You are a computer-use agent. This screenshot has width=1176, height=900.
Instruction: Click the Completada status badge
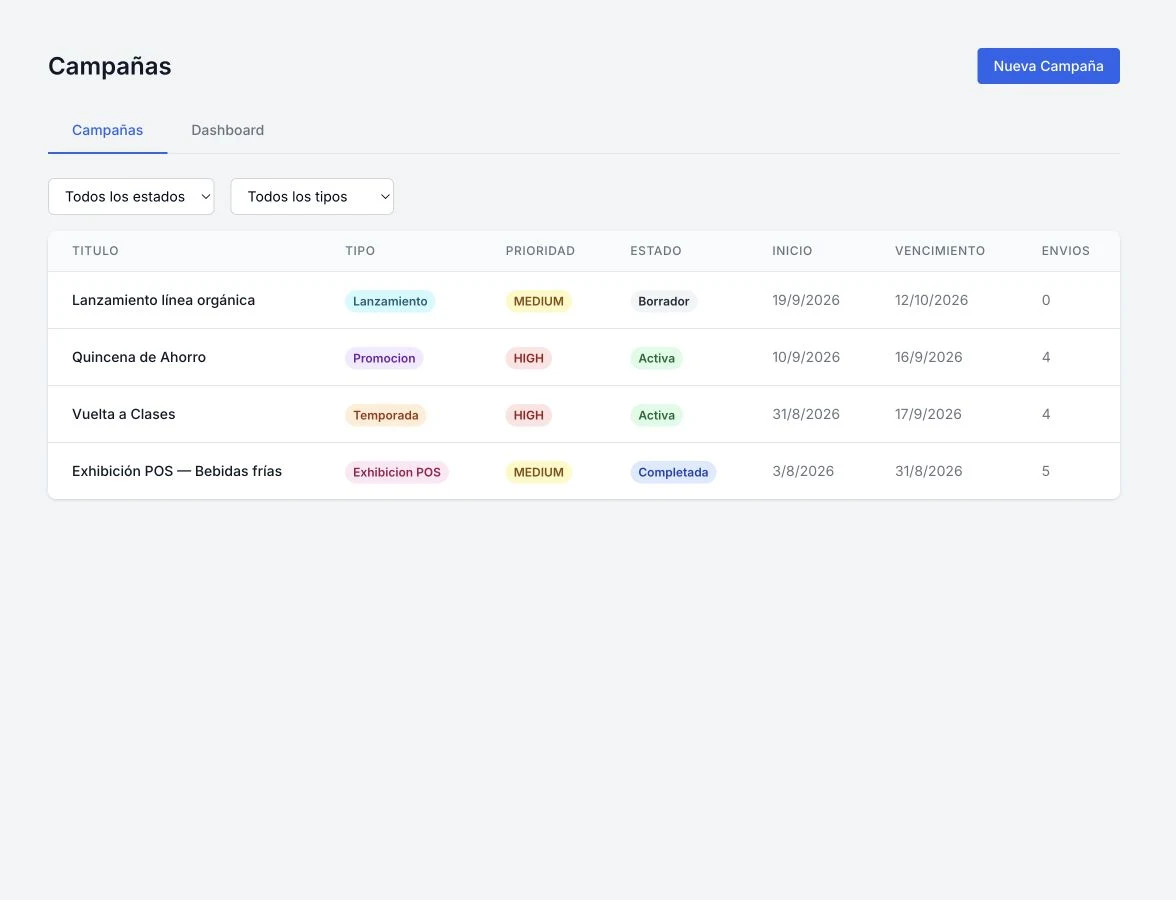[x=673, y=472]
